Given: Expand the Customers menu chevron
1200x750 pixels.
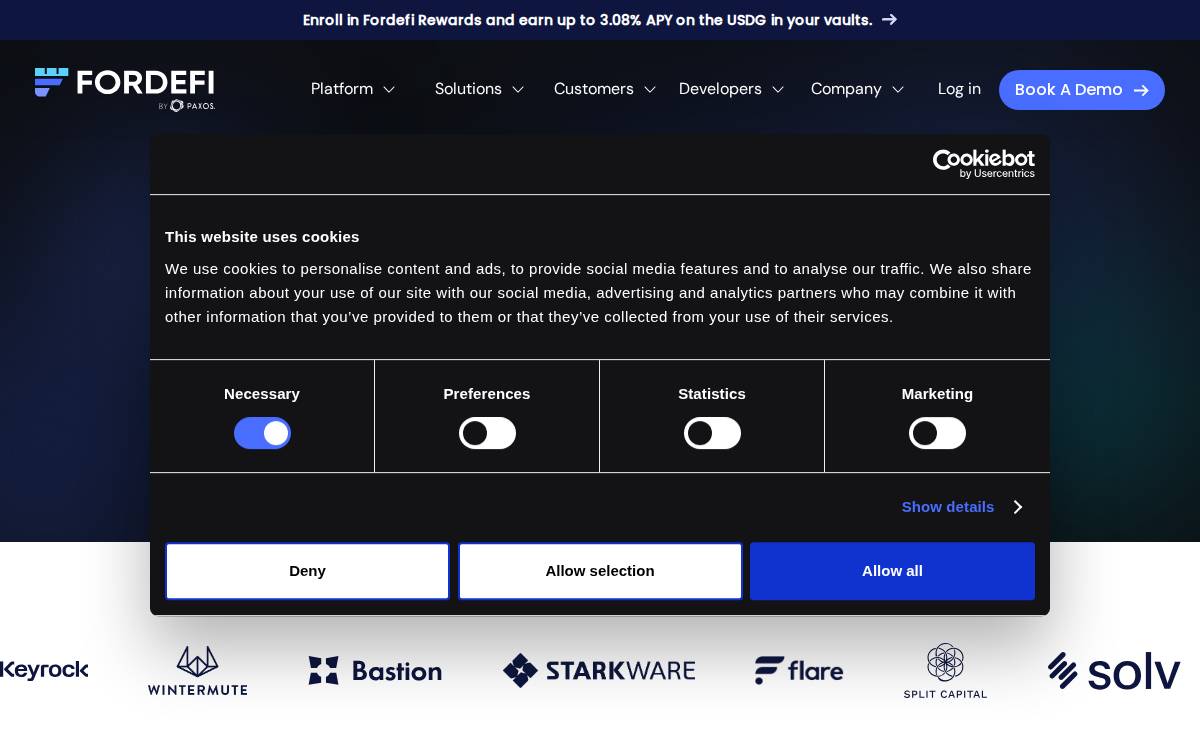Looking at the screenshot, I should click(650, 90).
